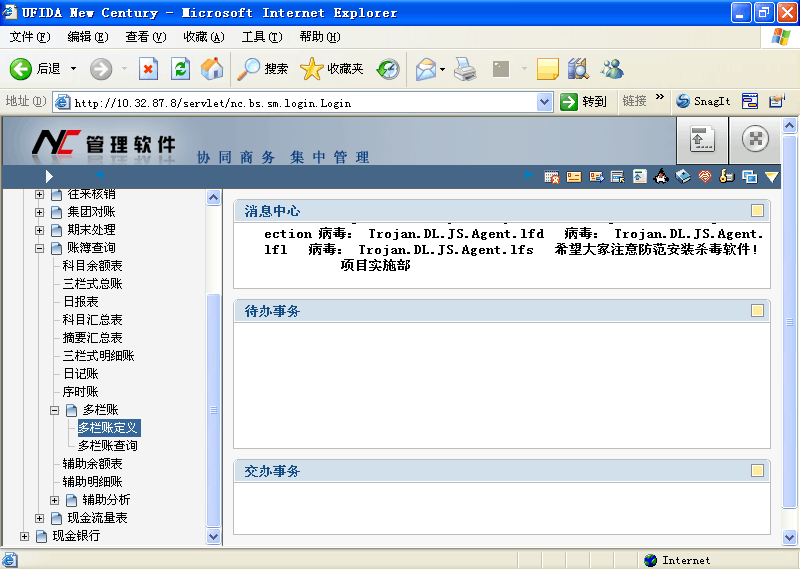The height and width of the screenshot is (569, 800).
Task: Click the gold key and lock icon
Action: point(727,177)
